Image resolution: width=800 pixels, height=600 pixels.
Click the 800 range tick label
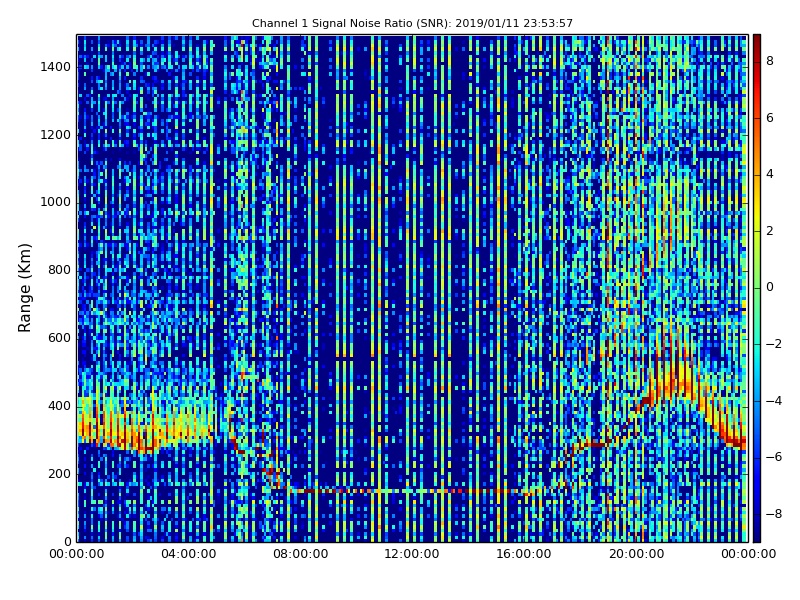tap(59, 270)
